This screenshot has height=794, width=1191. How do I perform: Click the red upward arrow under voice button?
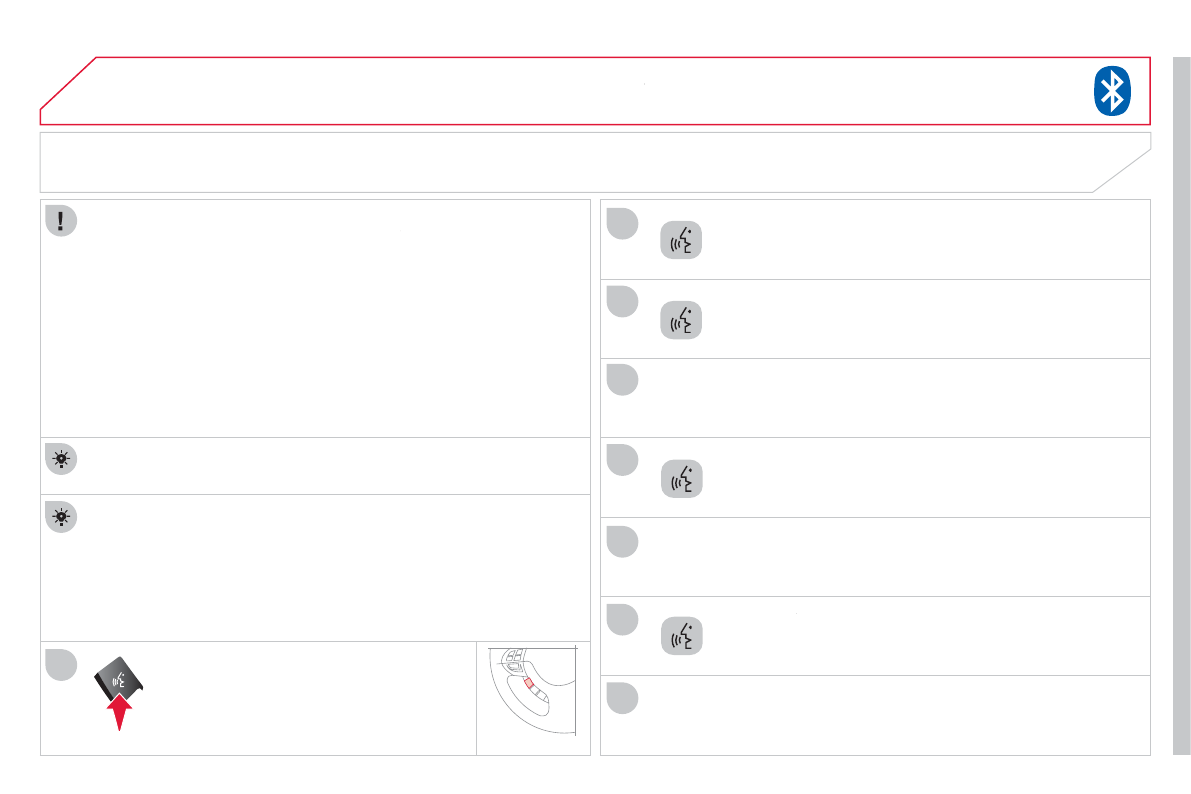(119, 713)
